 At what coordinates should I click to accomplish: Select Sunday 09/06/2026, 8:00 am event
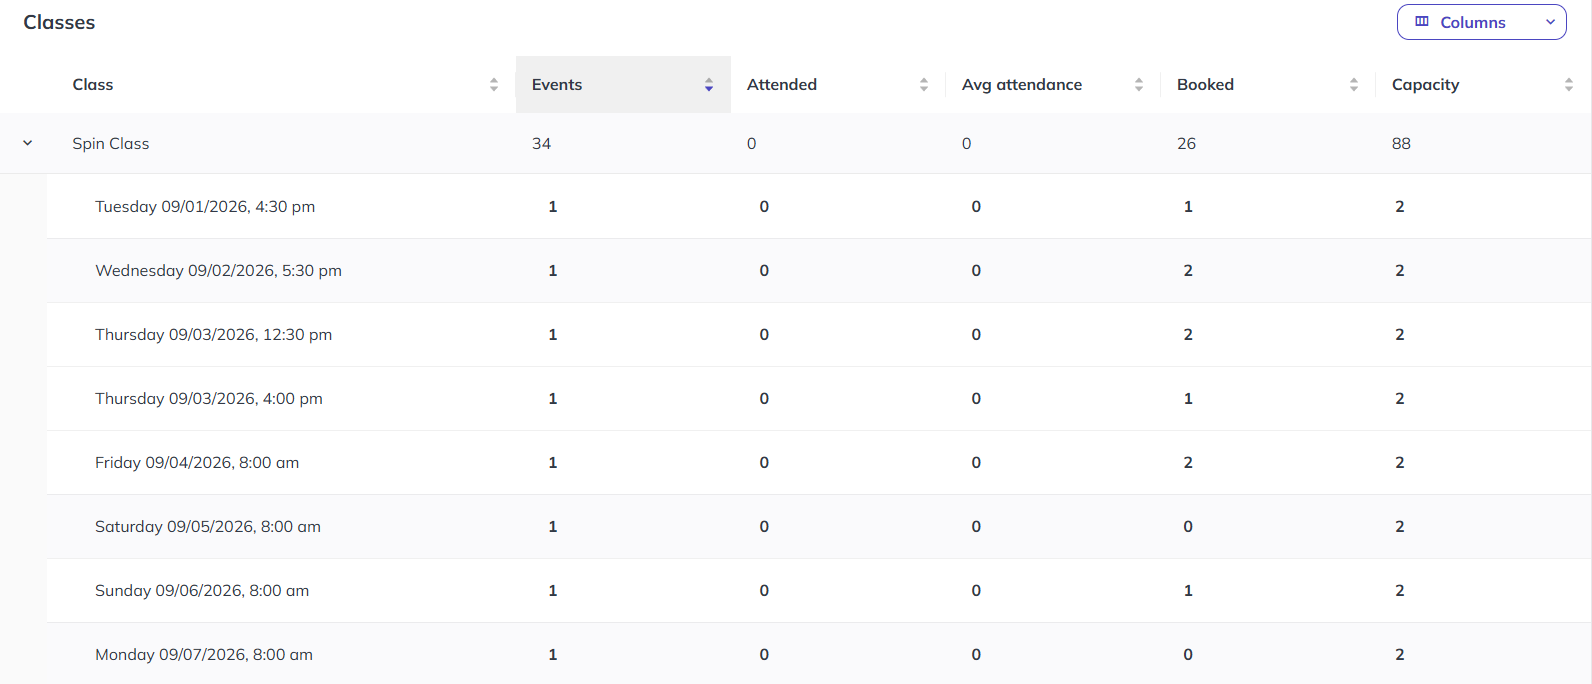(x=202, y=590)
